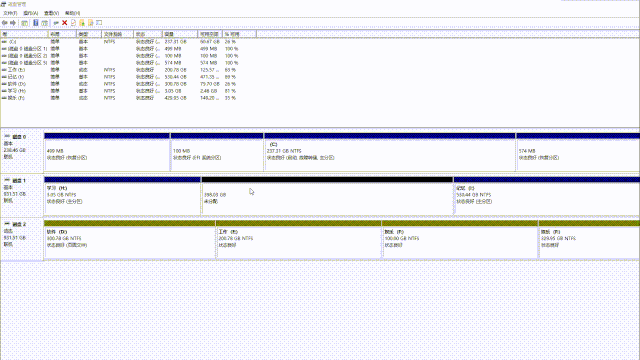Click the last toolbar icon after folder icons
The height and width of the screenshot is (360, 640).
click(x=99, y=23)
